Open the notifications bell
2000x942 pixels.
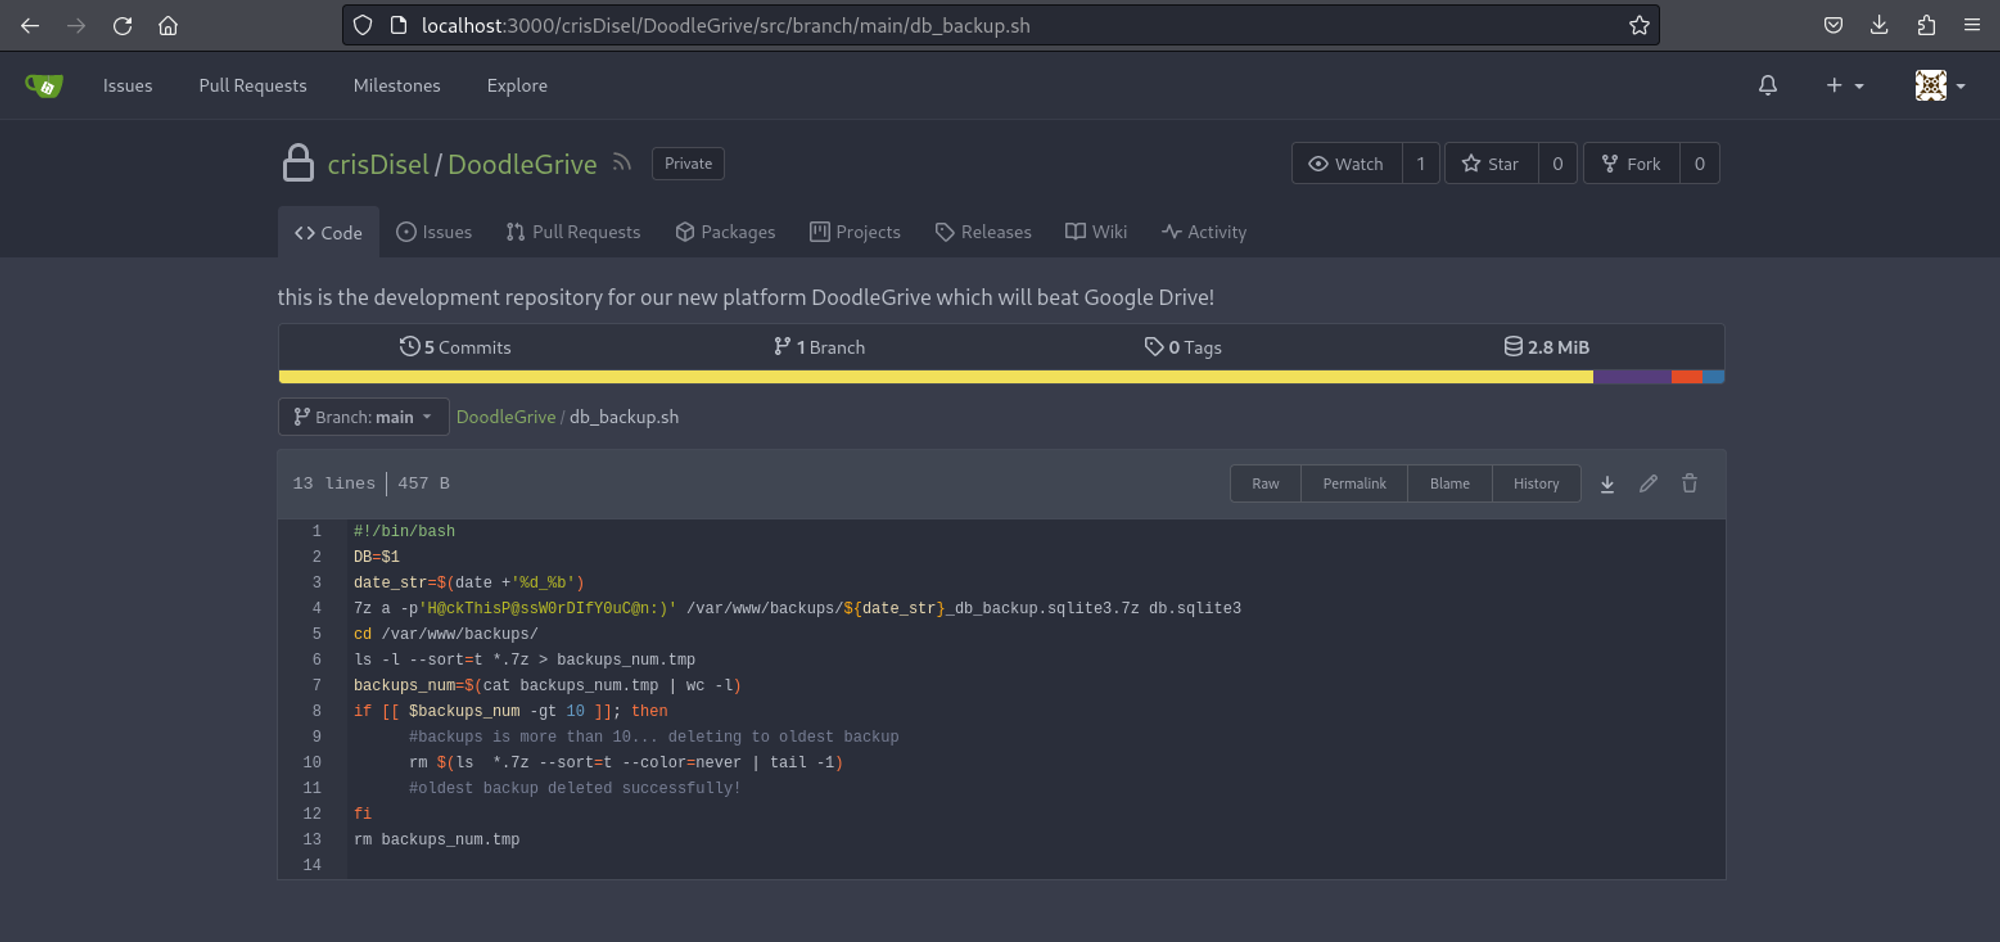[1767, 86]
